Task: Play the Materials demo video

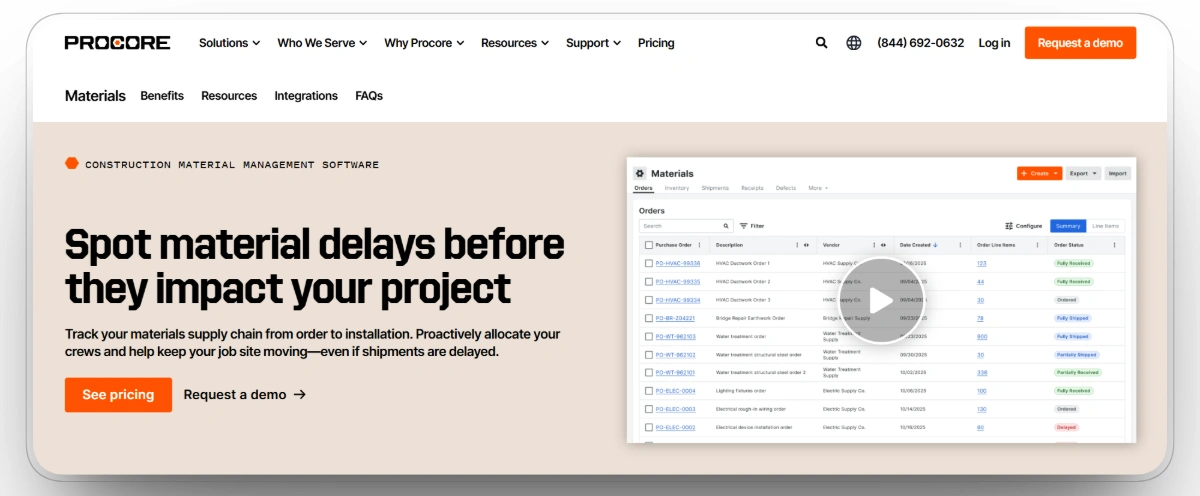Action: click(882, 300)
